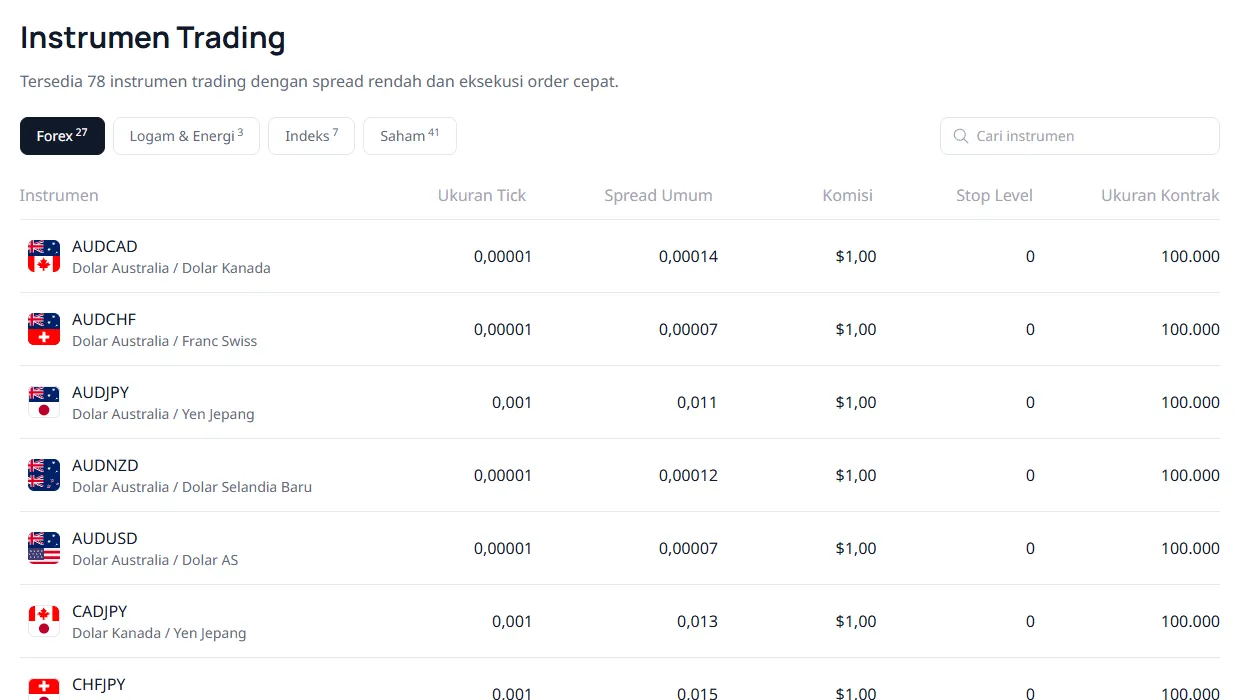Click the Instrumen Trading page heading

coord(153,38)
